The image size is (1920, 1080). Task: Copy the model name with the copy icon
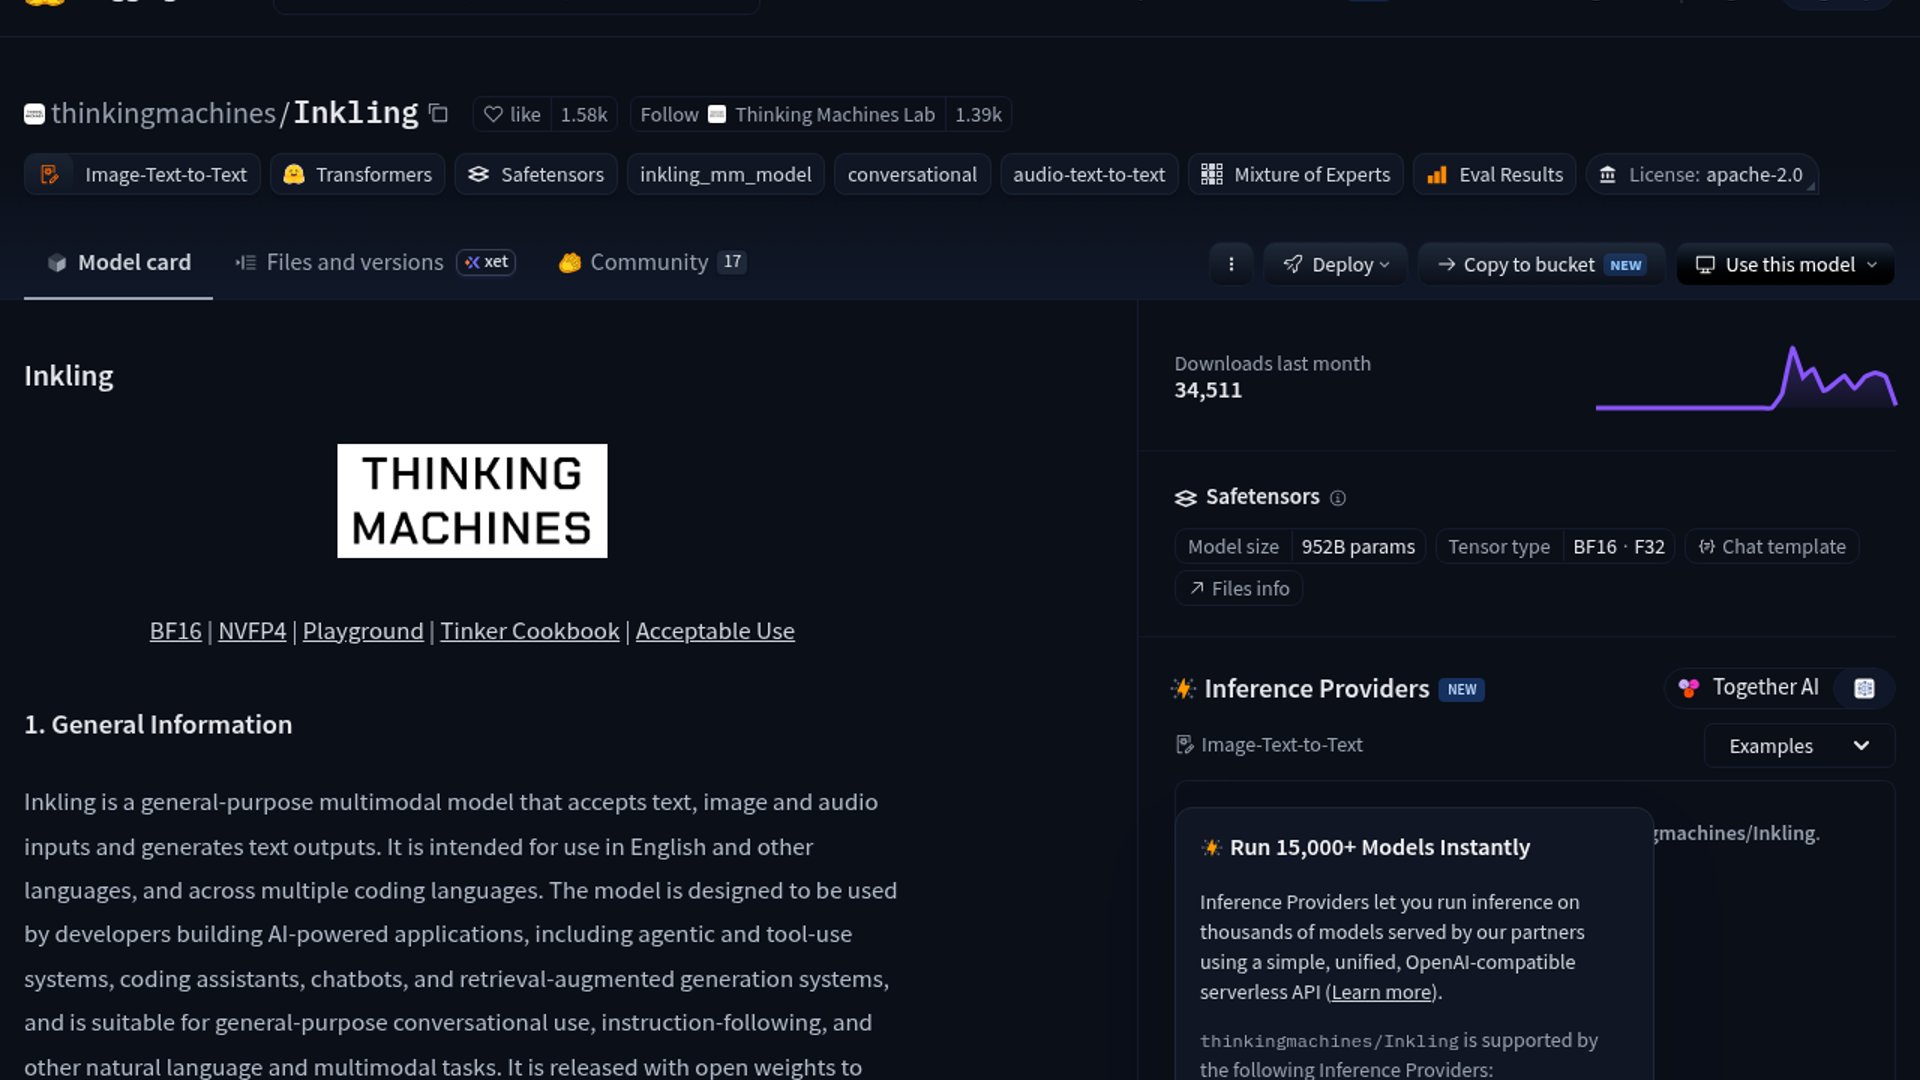[x=438, y=113]
